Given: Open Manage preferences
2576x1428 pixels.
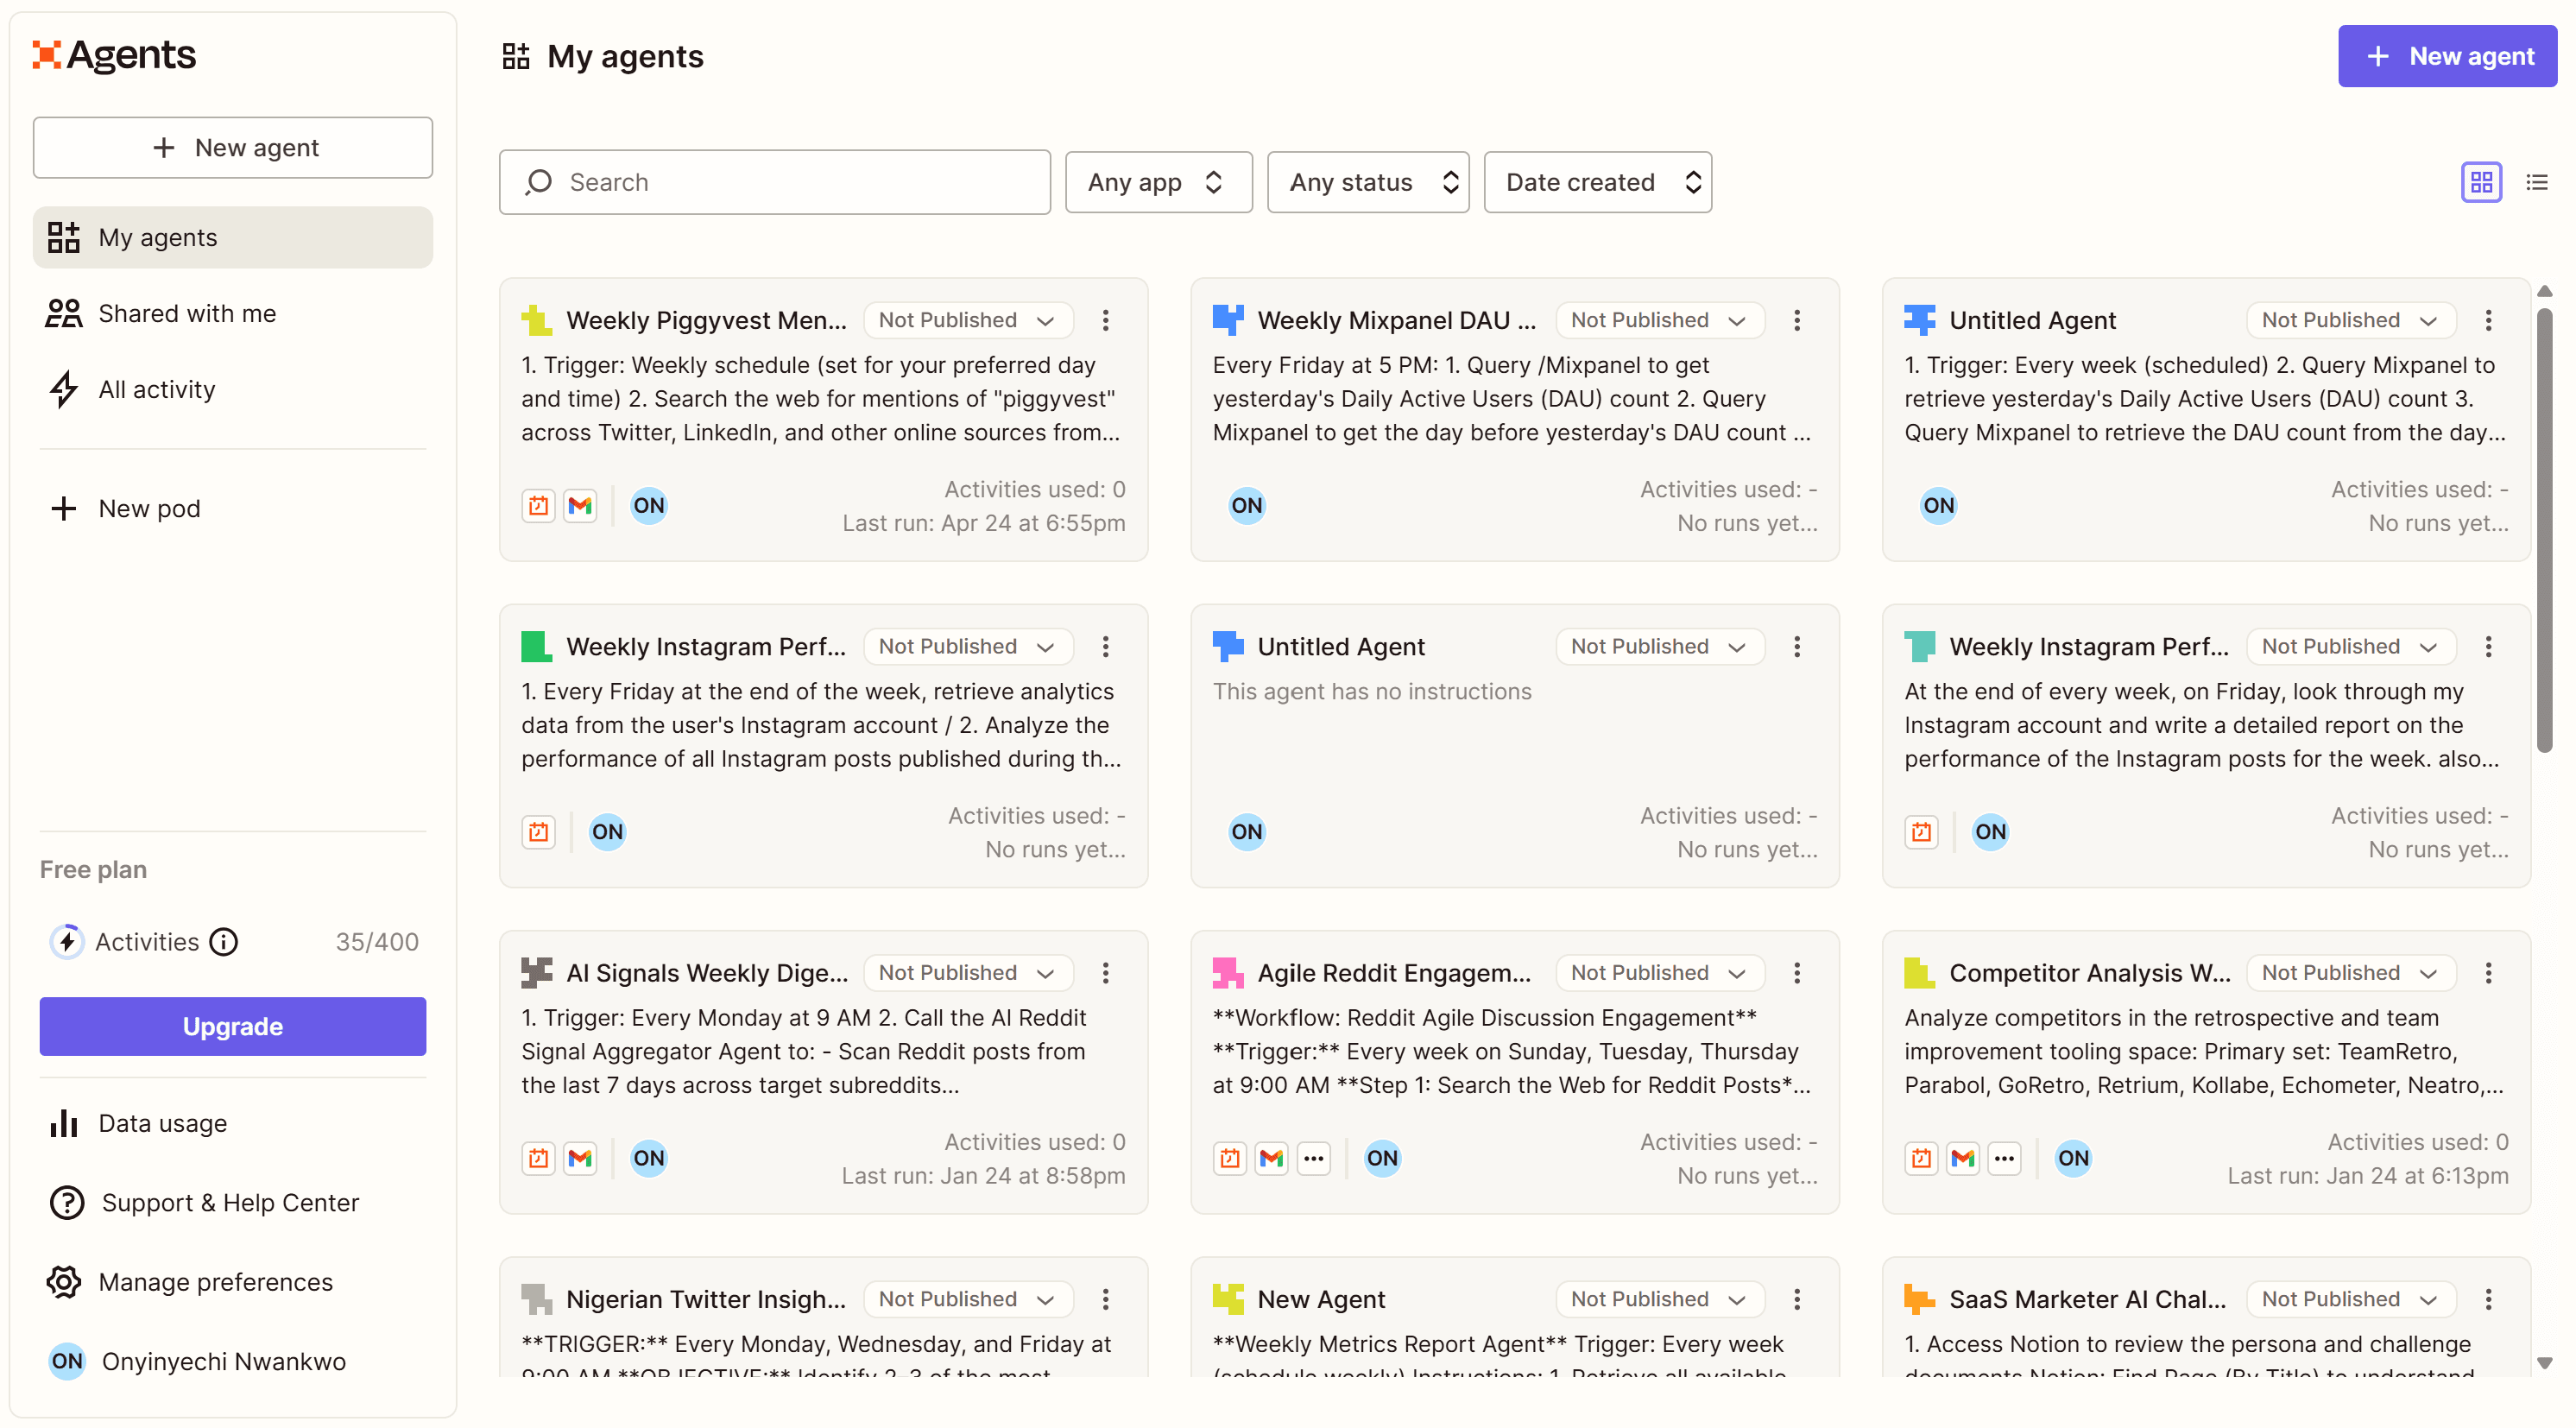Looking at the screenshot, I should click(232, 1281).
